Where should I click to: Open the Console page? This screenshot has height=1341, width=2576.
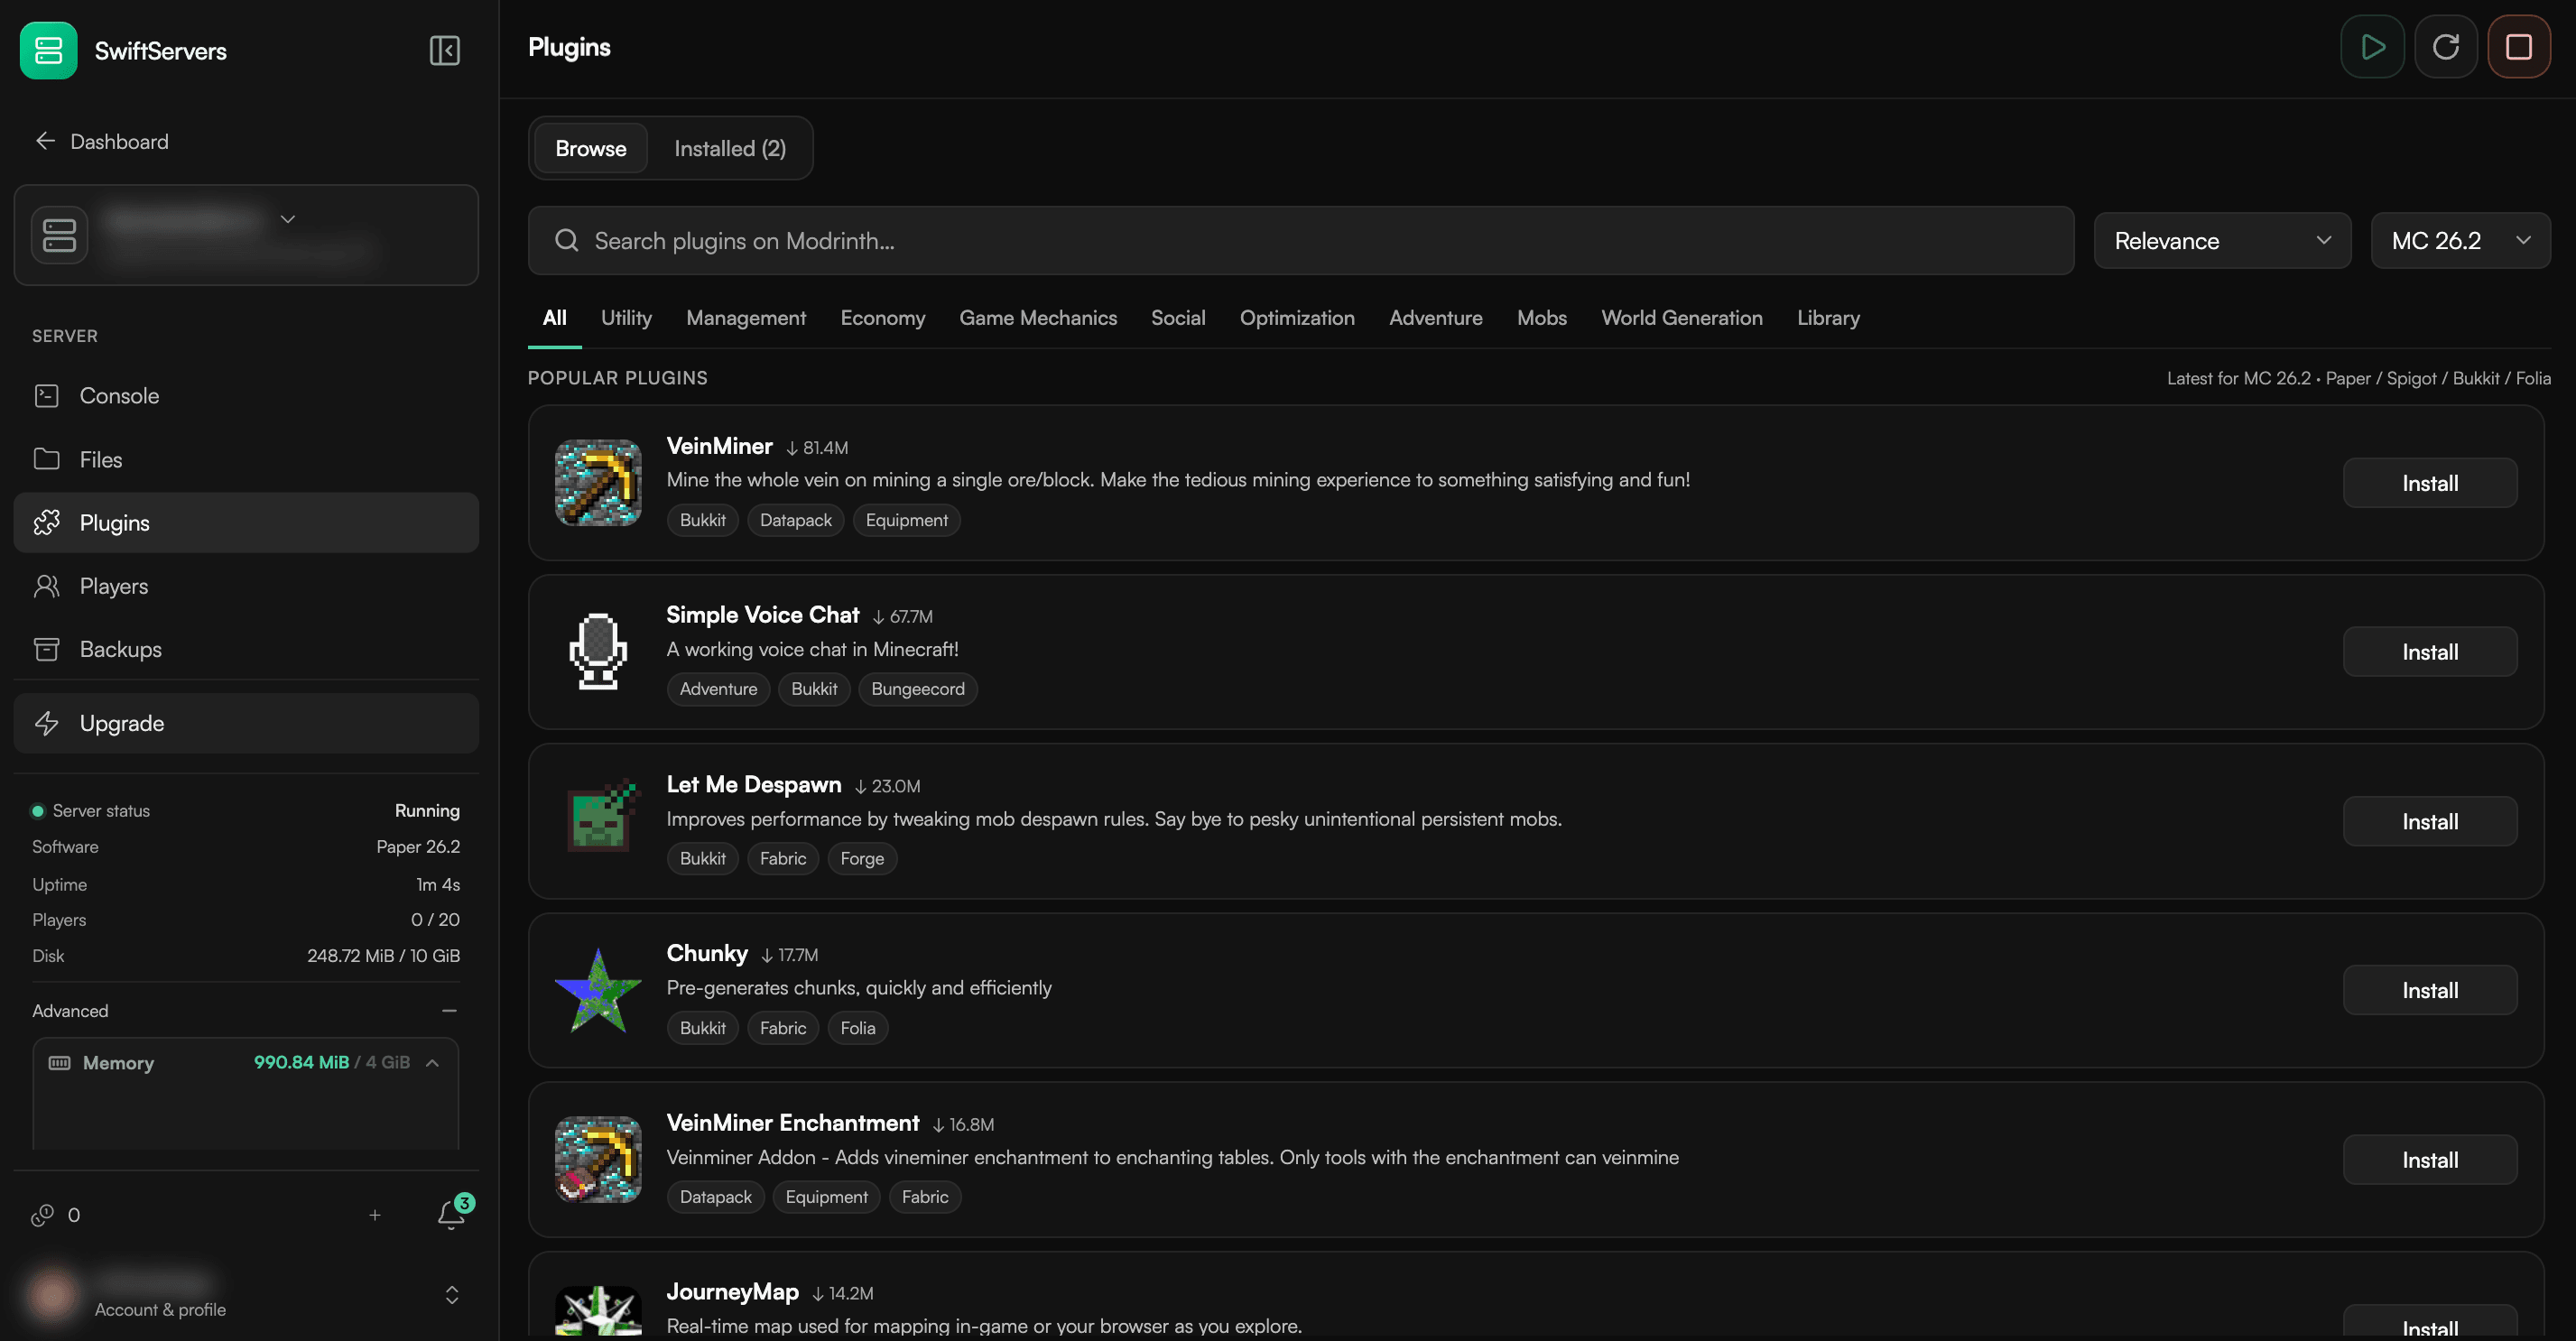tap(246, 396)
